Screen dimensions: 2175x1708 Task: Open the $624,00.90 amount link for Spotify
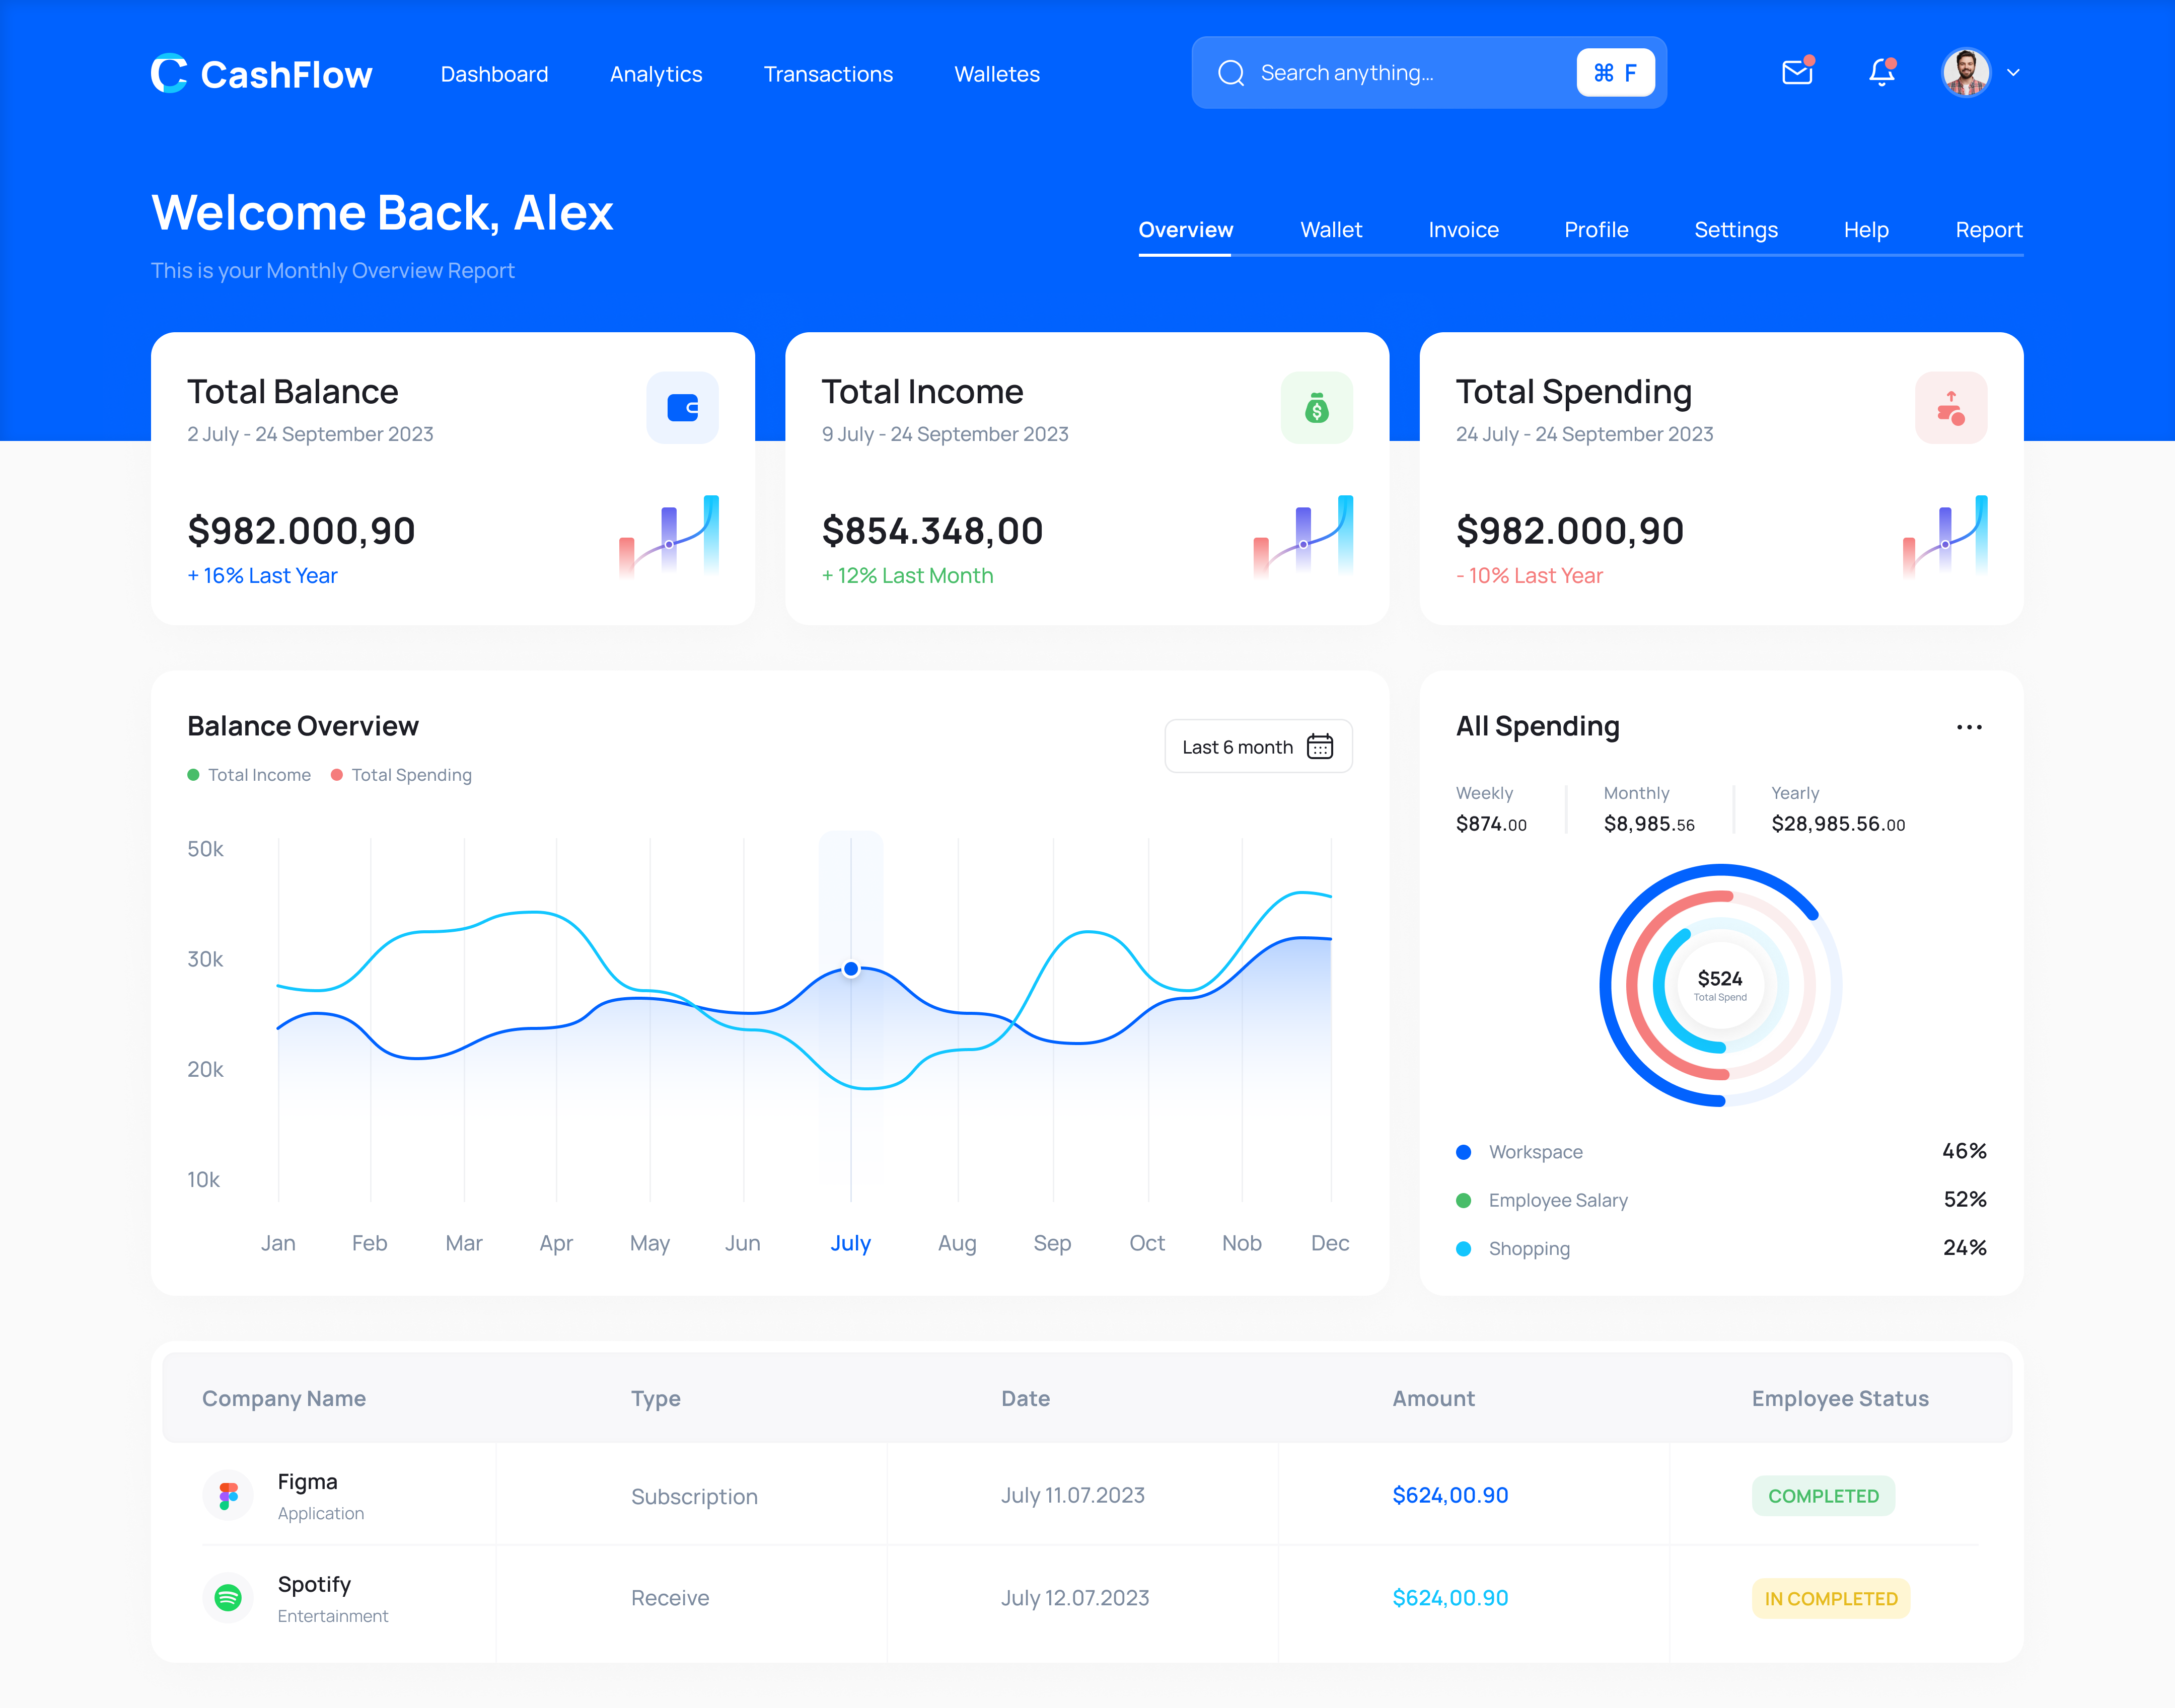click(1451, 1597)
